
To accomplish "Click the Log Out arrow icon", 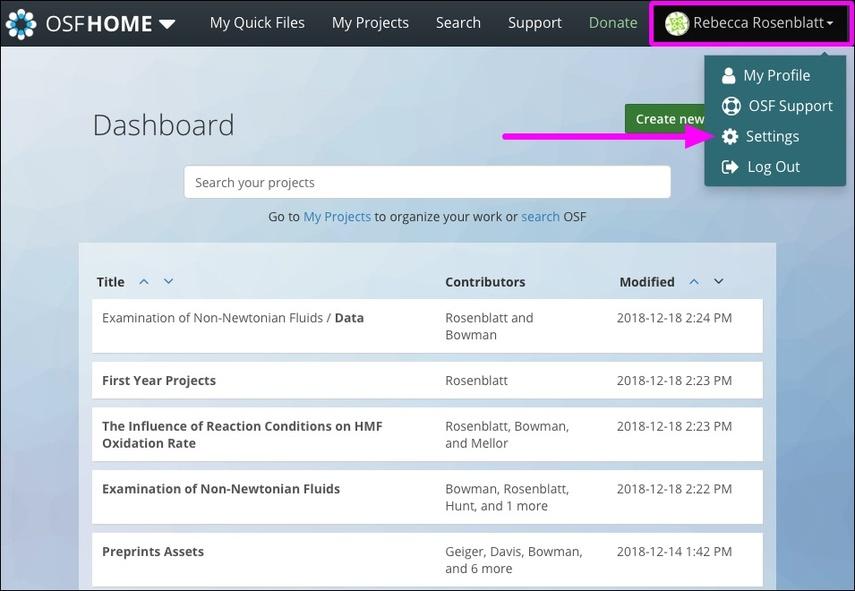I will click(x=730, y=167).
